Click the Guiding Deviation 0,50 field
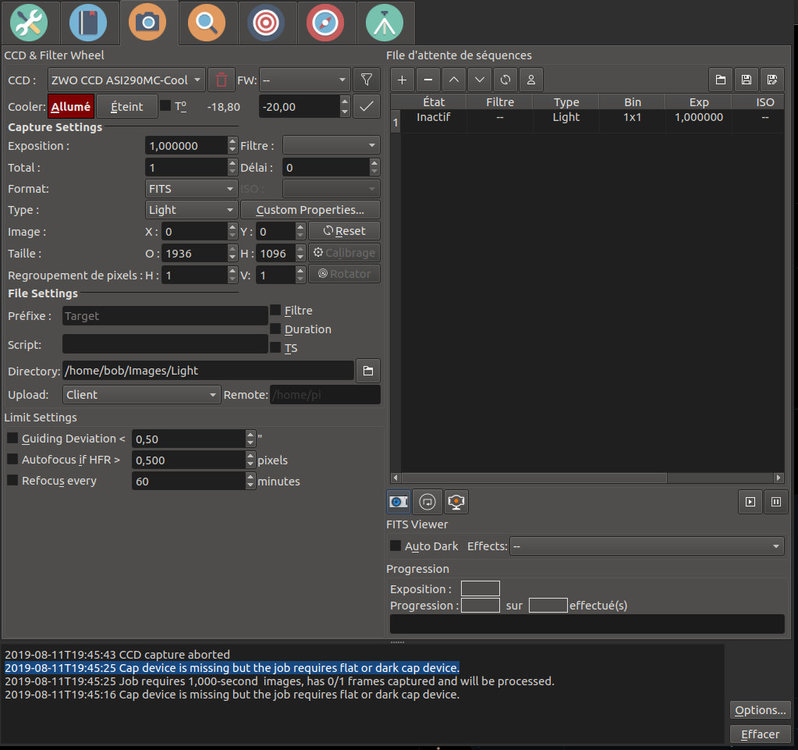This screenshot has width=798, height=750. pos(189,439)
